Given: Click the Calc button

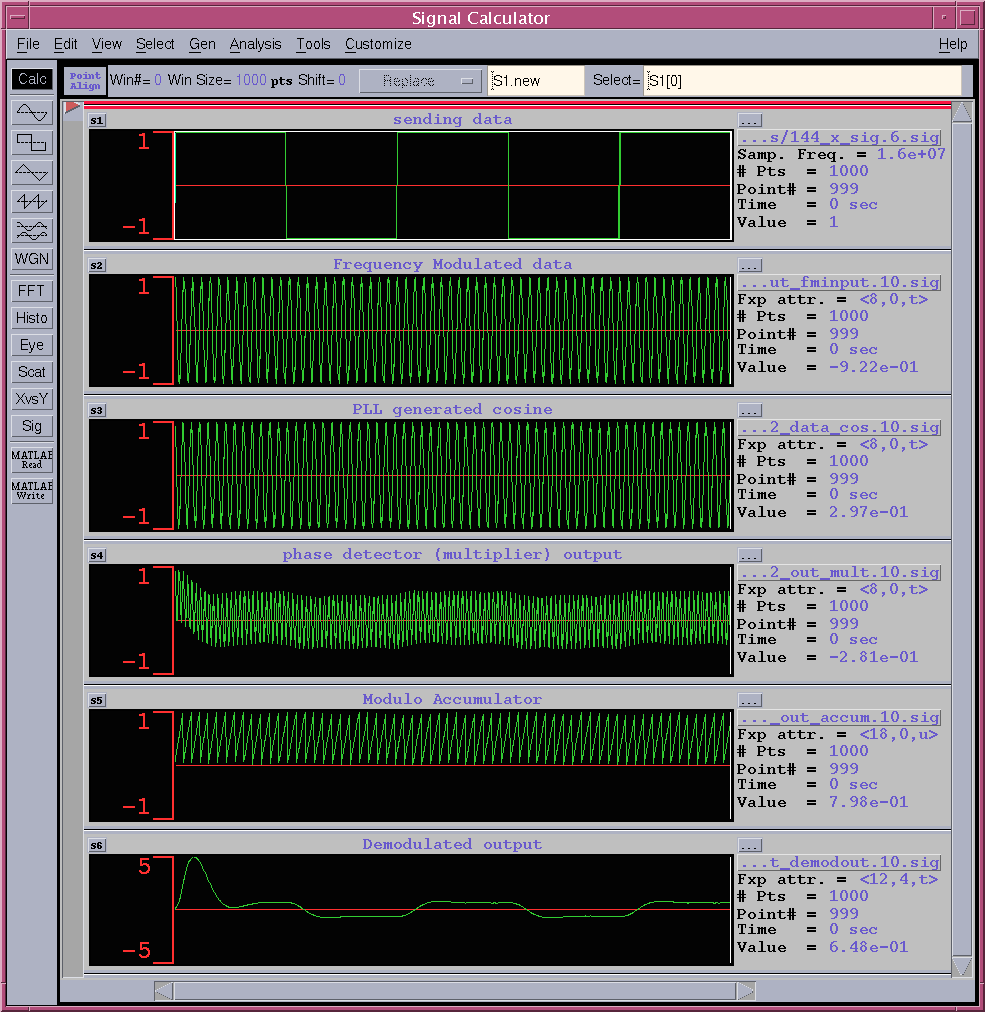Looking at the screenshot, I should (32, 79).
